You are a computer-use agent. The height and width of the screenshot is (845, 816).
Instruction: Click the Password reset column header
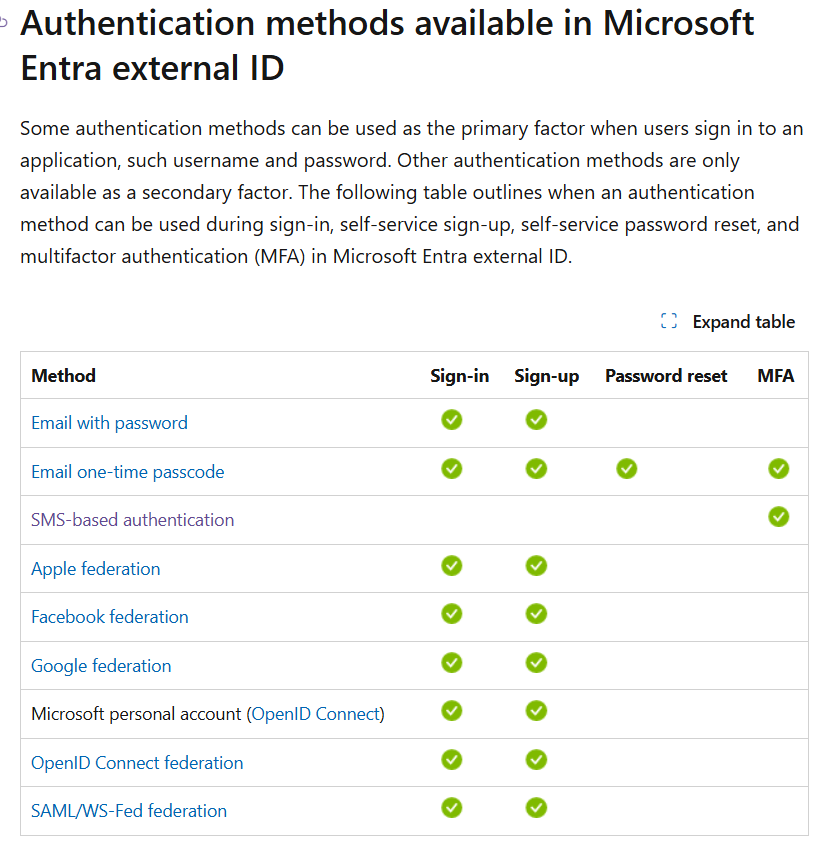pyautogui.click(x=666, y=376)
